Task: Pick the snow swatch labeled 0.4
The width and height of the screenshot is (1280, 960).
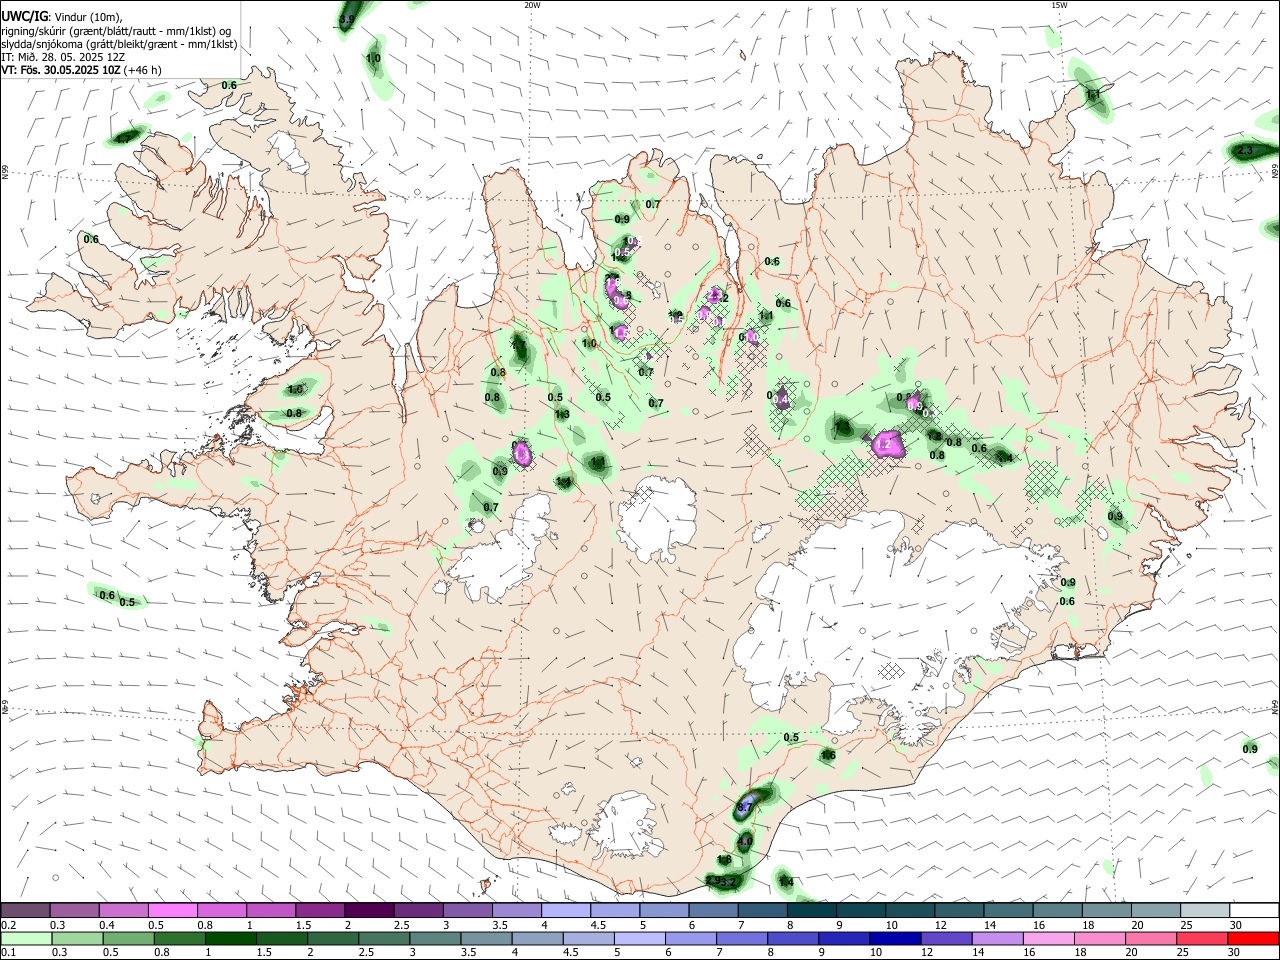Action: [x=123, y=911]
